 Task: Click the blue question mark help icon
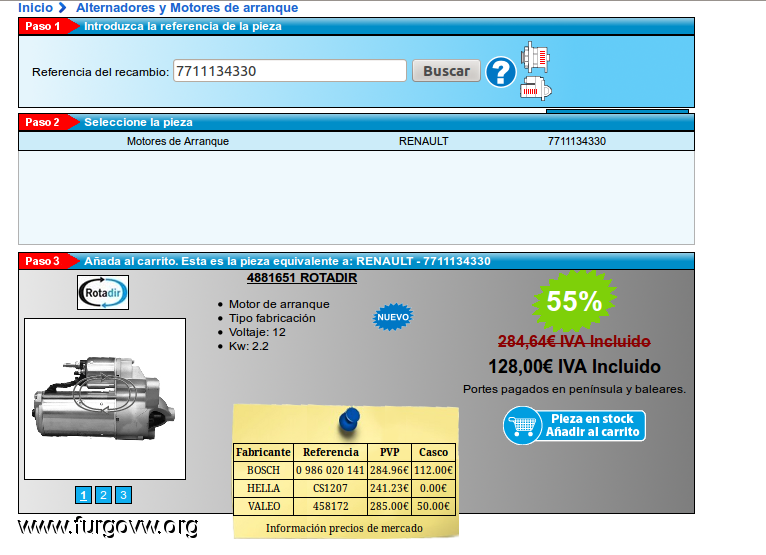pos(501,72)
